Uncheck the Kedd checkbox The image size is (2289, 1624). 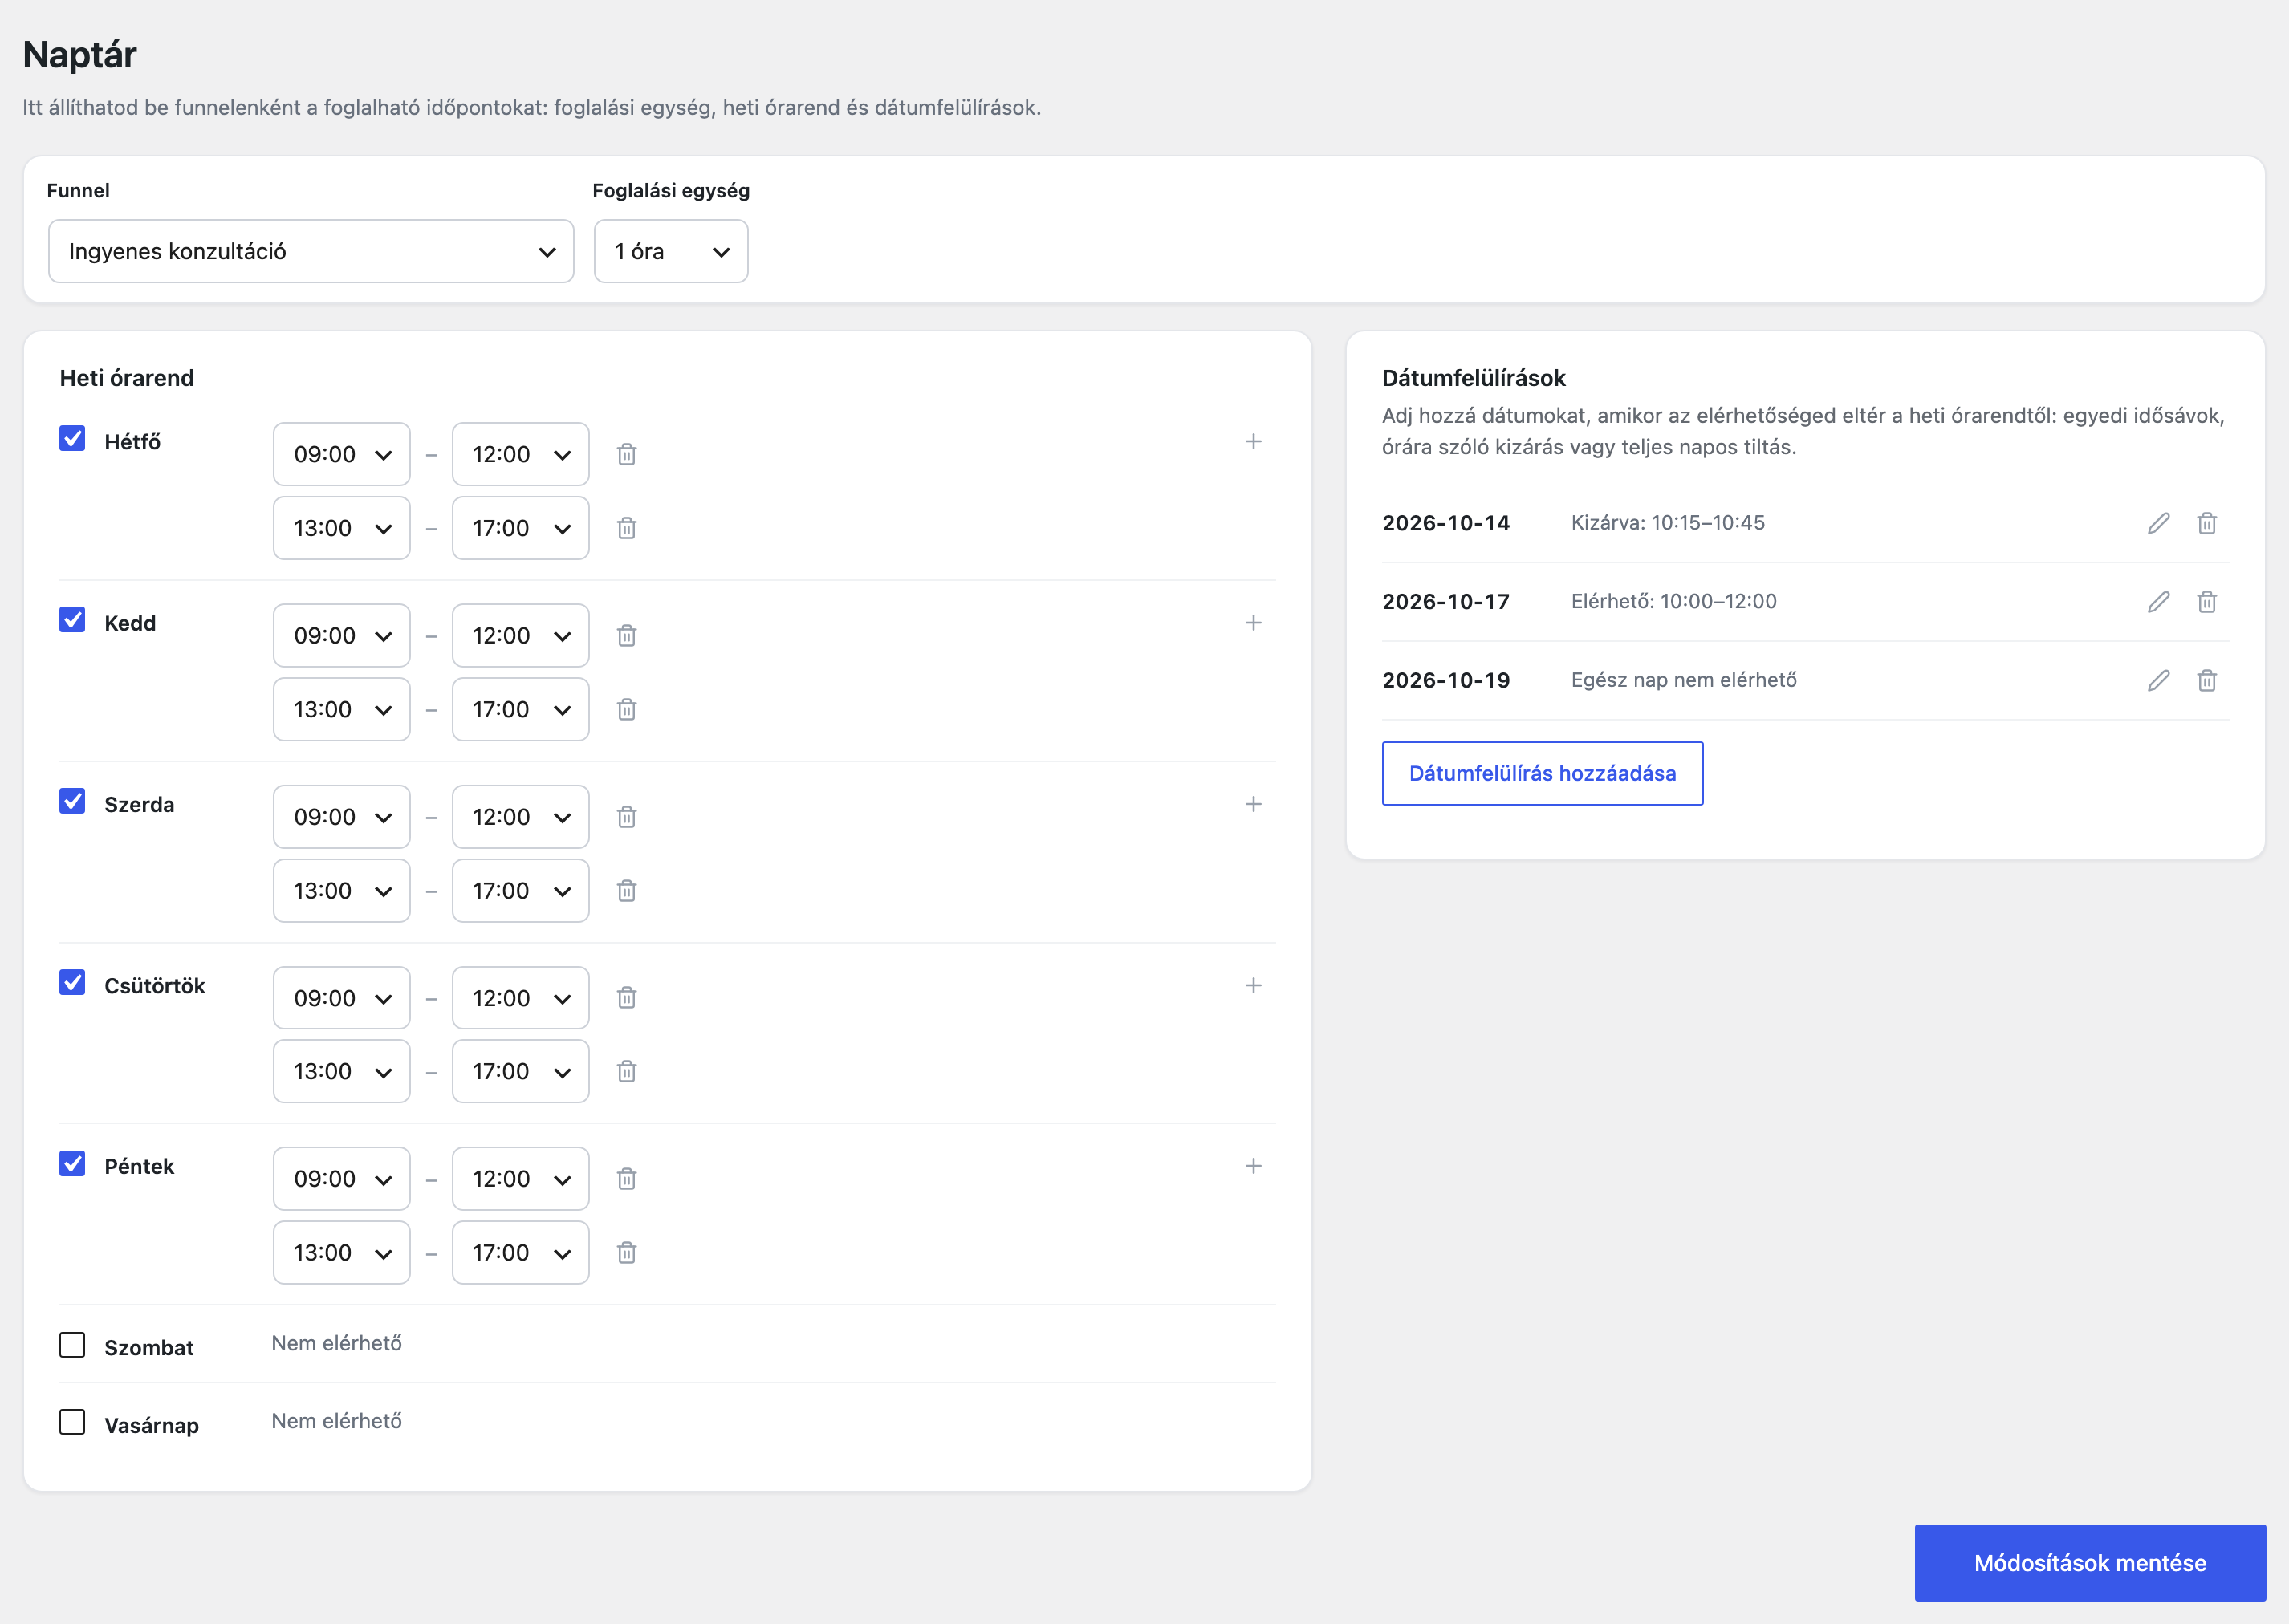[72, 619]
